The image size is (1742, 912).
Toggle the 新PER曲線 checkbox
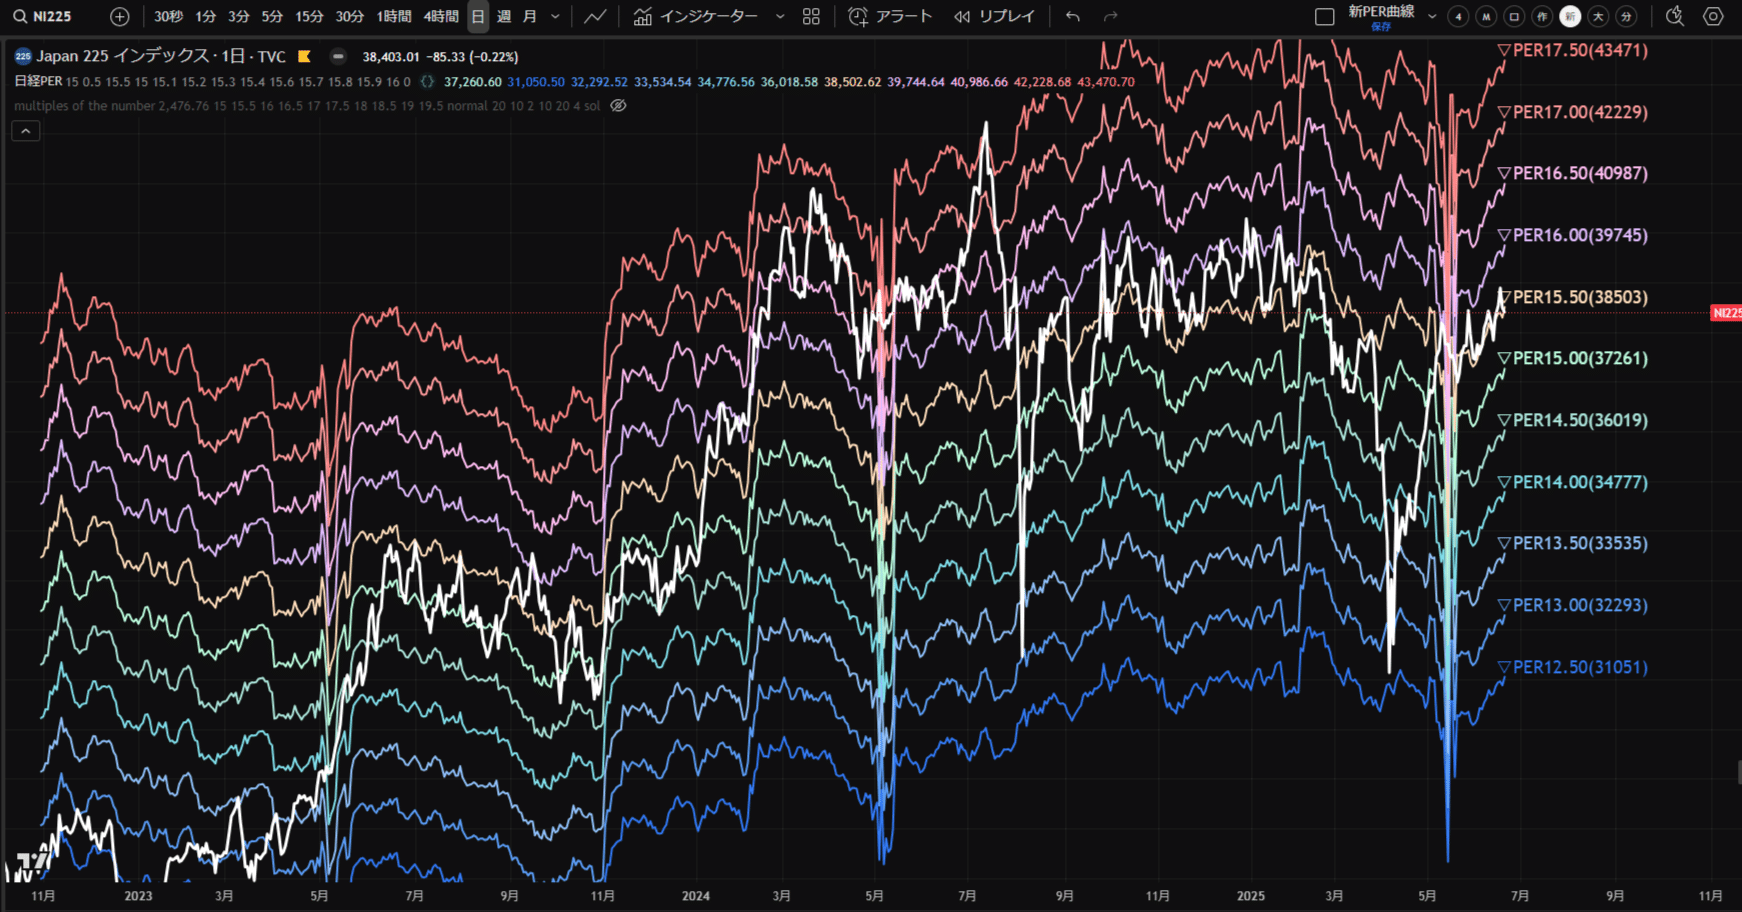click(x=1325, y=16)
